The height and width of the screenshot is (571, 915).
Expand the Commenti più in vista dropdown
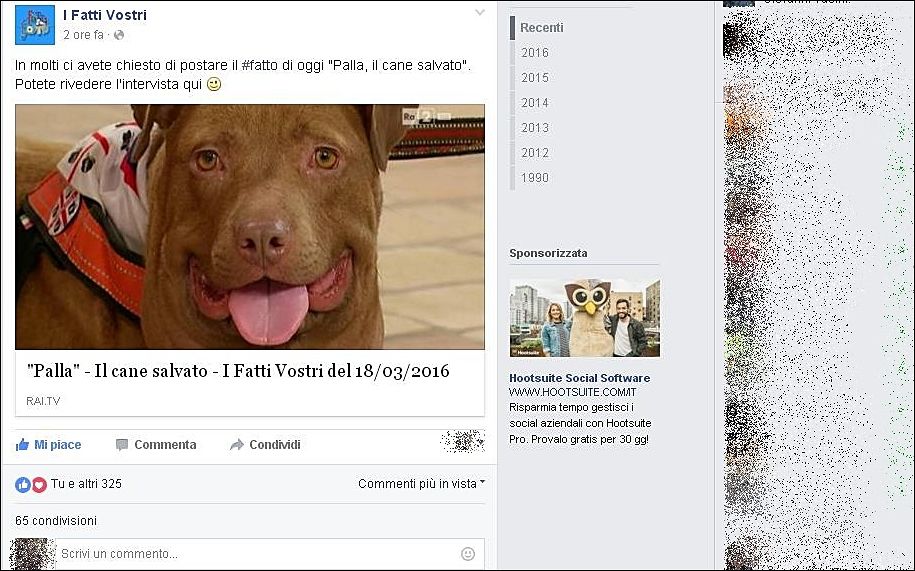(x=421, y=484)
